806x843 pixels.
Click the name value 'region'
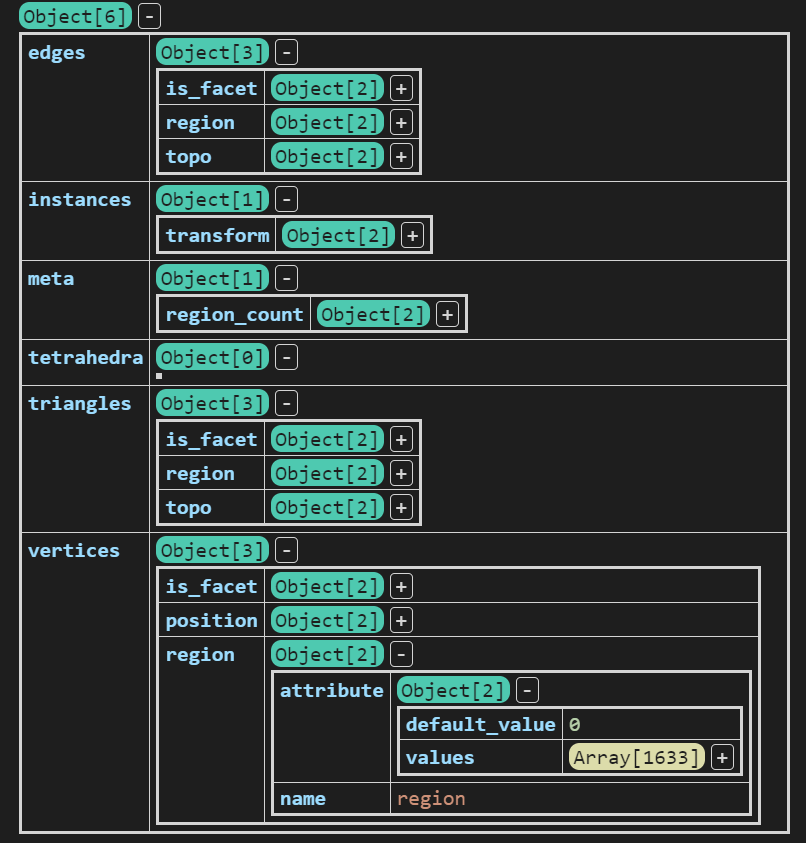click(431, 798)
